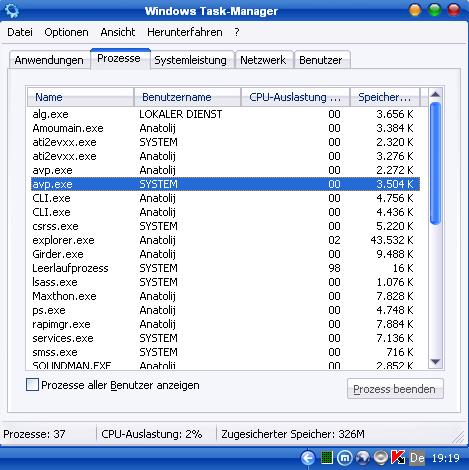Image resolution: width=469 pixels, height=470 pixels.
Task: Click the De language indicator in tray
Action: (x=417, y=458)
